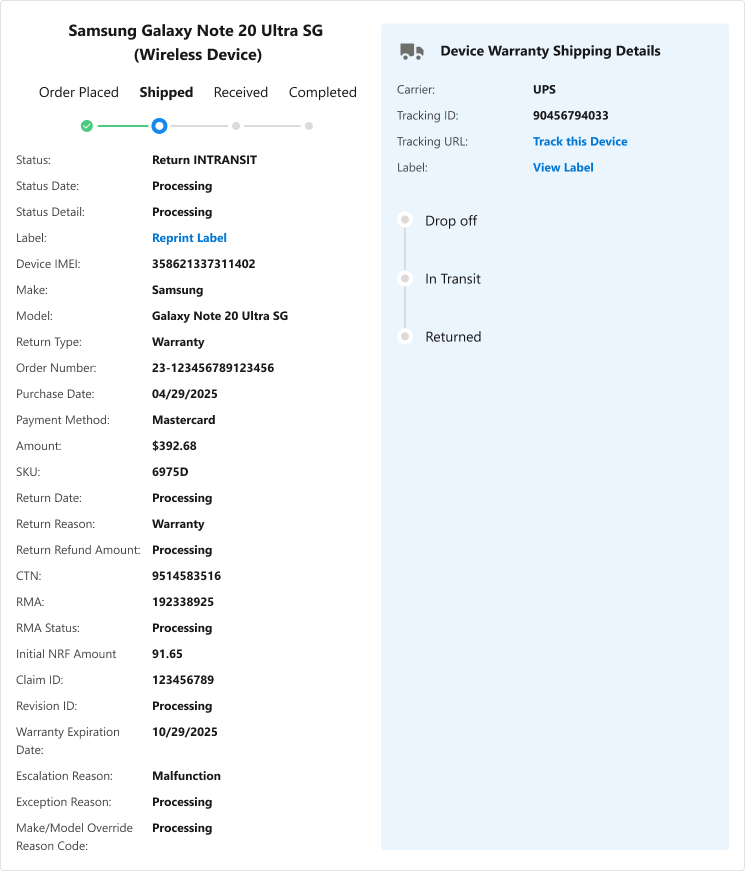Select the Shipped stage label
This screenshot has height=871, width=745.
pos(166,92)
